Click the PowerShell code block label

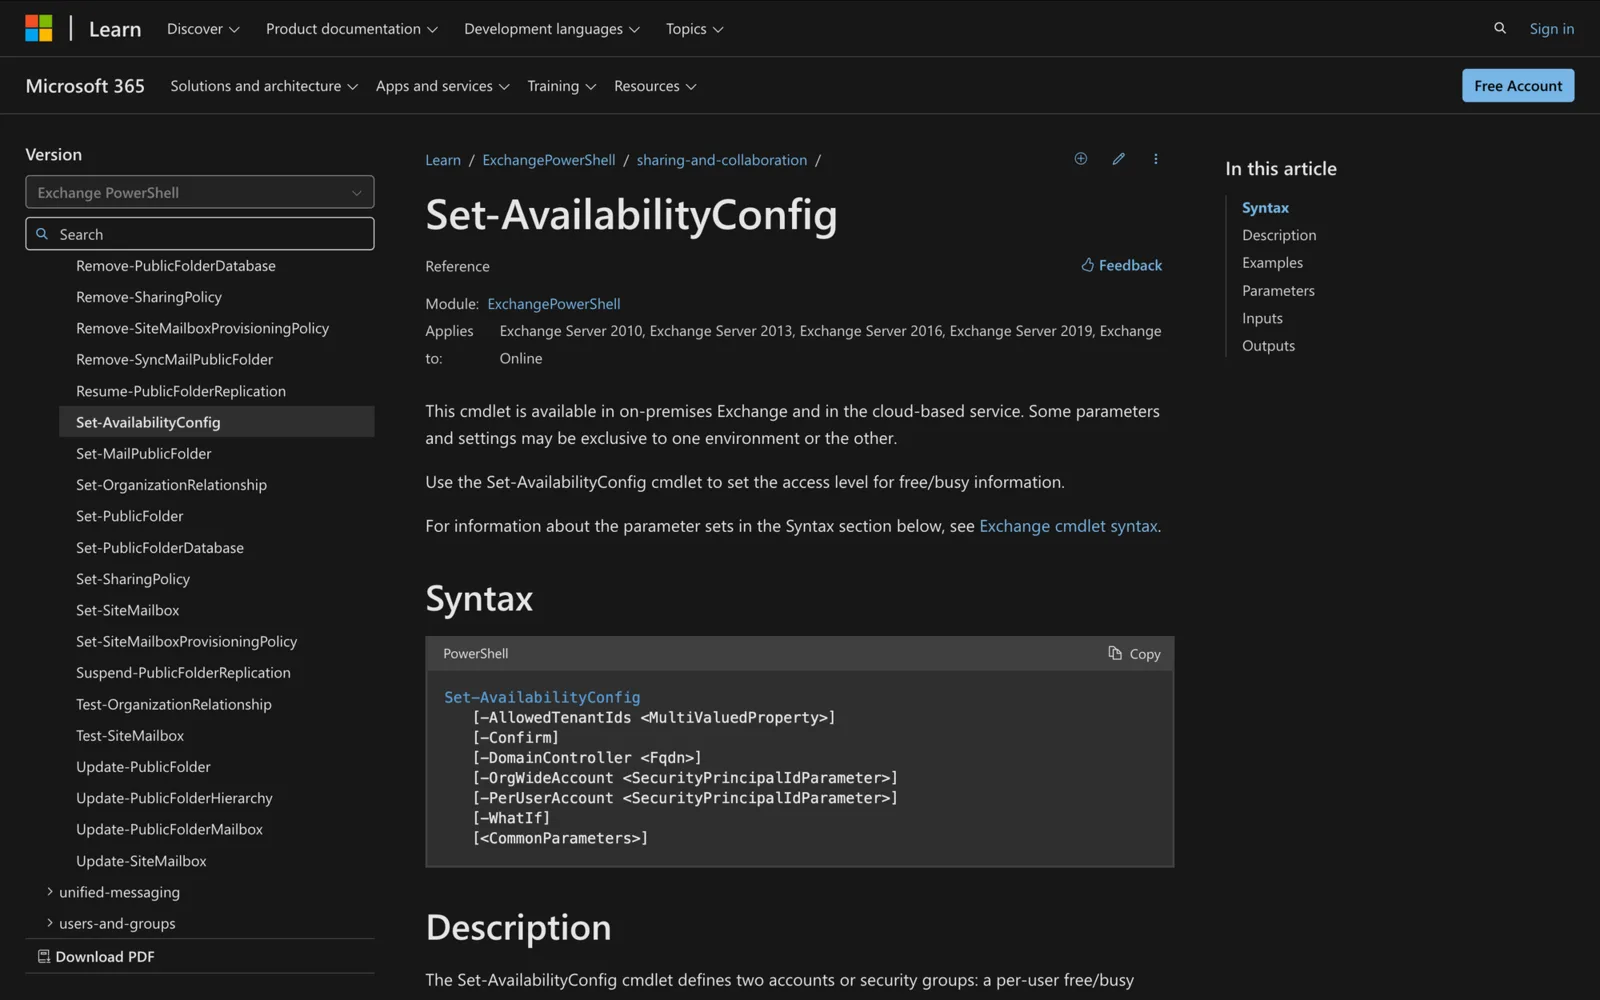click(x=476, y=654)
